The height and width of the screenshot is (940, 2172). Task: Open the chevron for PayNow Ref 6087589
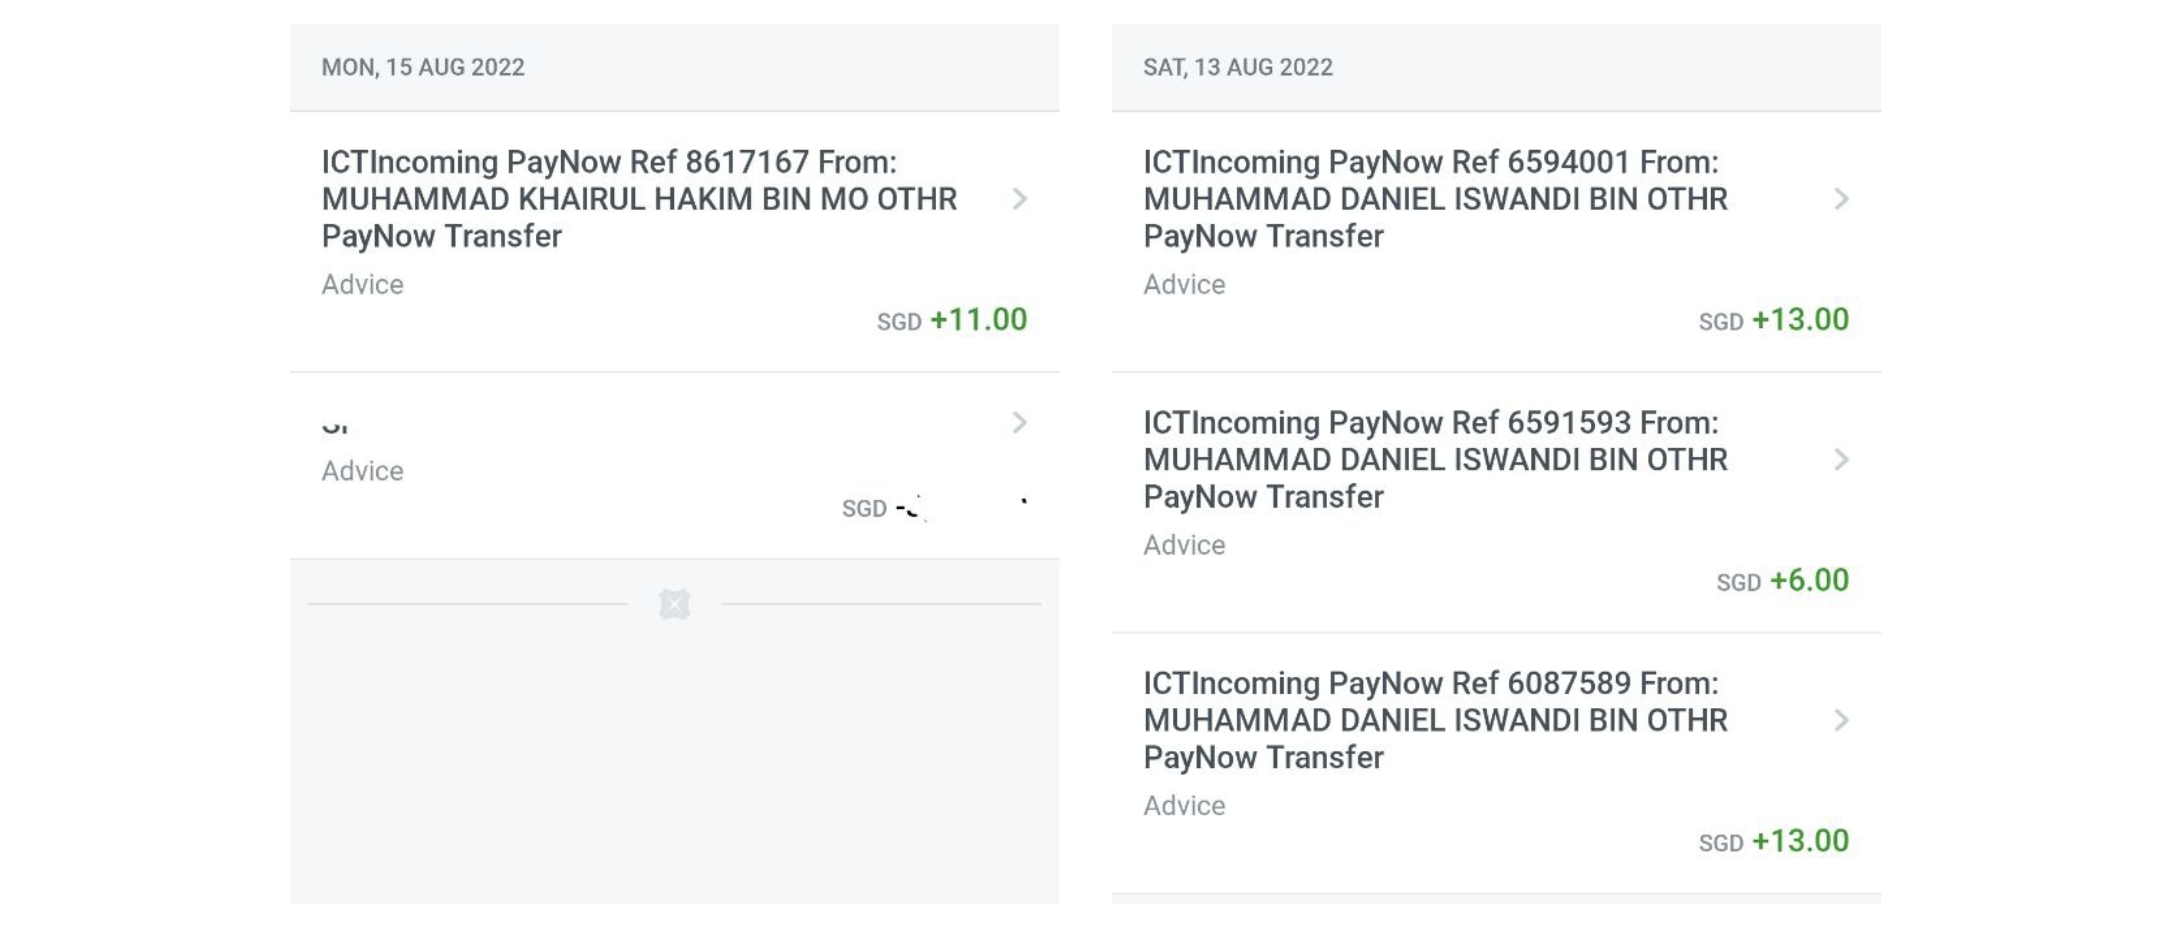coord(1841,720)
